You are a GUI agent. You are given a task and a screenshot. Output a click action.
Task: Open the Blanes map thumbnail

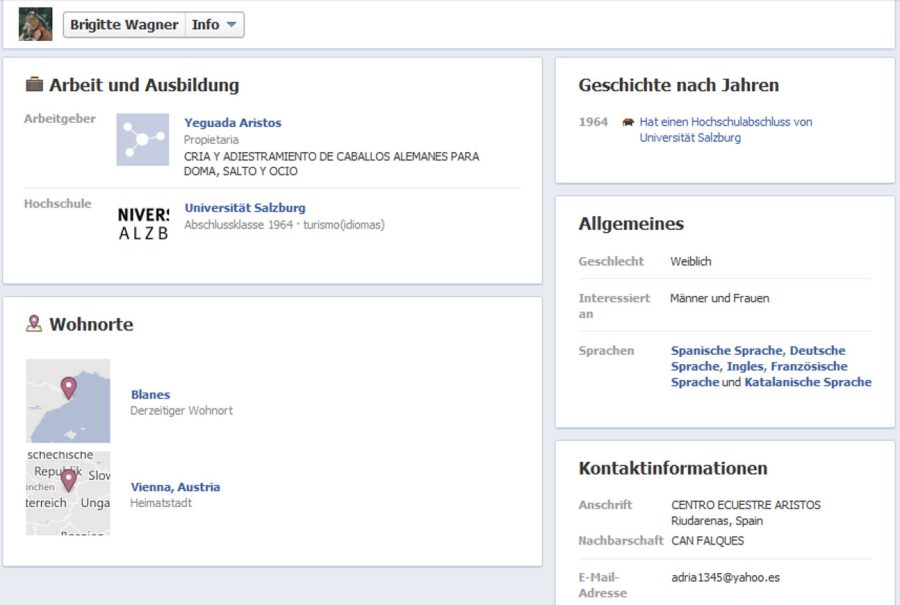pyautogui.click(x=68, y=400)
